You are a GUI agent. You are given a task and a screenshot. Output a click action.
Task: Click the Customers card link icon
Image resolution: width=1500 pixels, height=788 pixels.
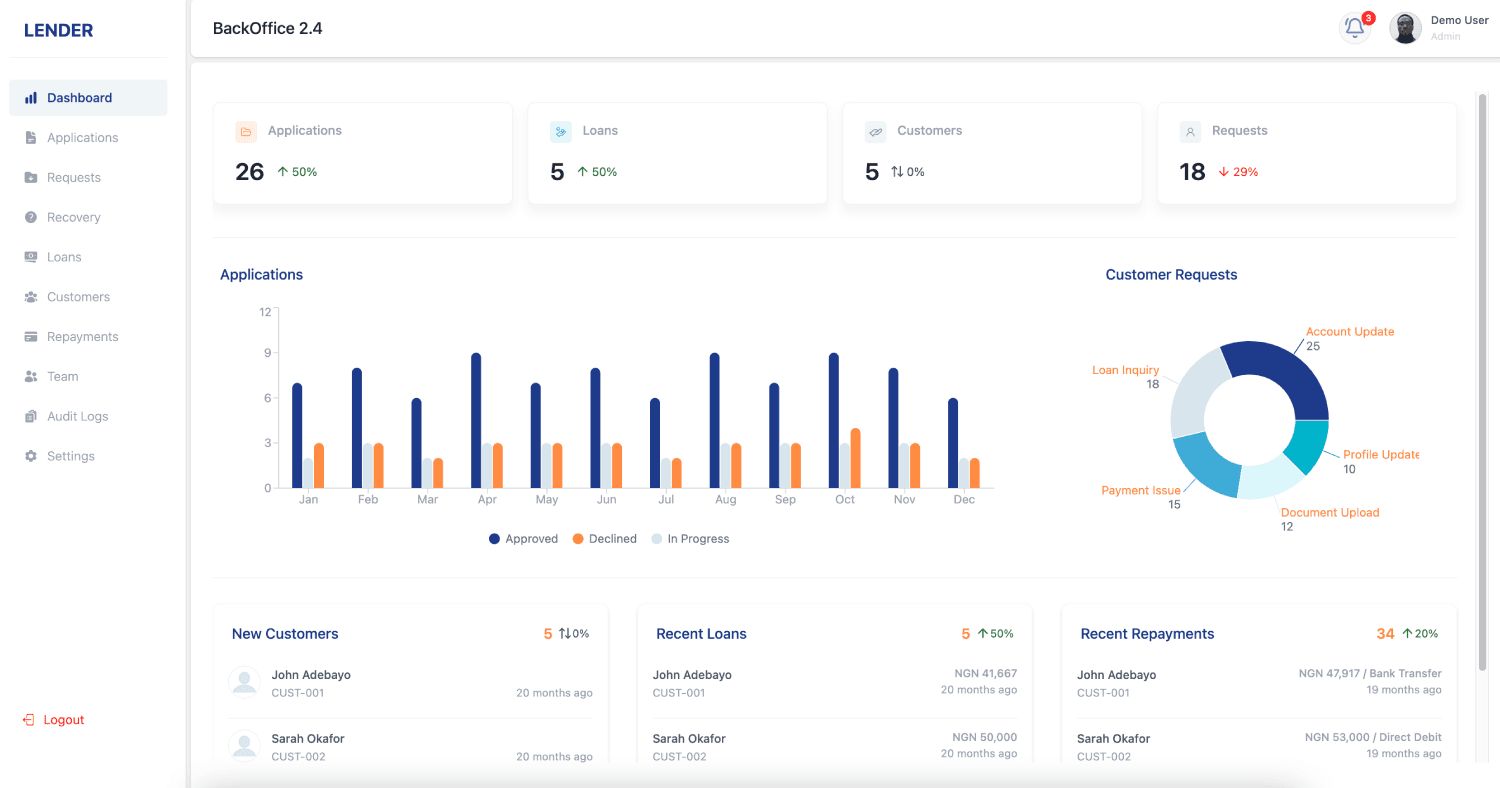[876, 132]
